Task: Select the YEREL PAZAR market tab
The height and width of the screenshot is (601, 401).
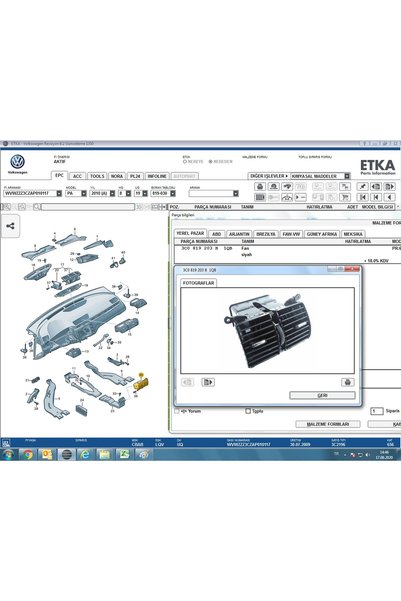Action: pyautogui.click(x=190, y=233)
